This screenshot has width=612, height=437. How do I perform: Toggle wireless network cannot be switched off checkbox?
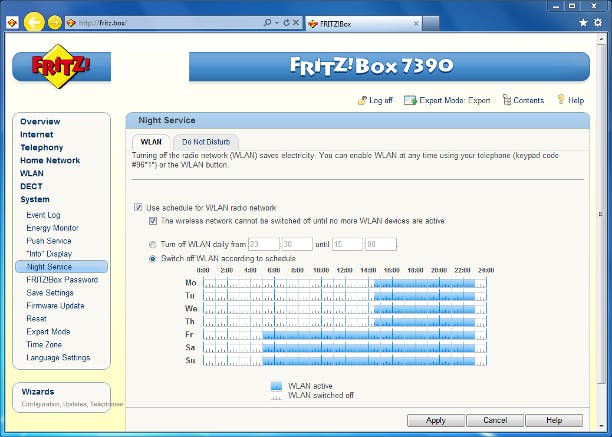[x=153, y=221]
